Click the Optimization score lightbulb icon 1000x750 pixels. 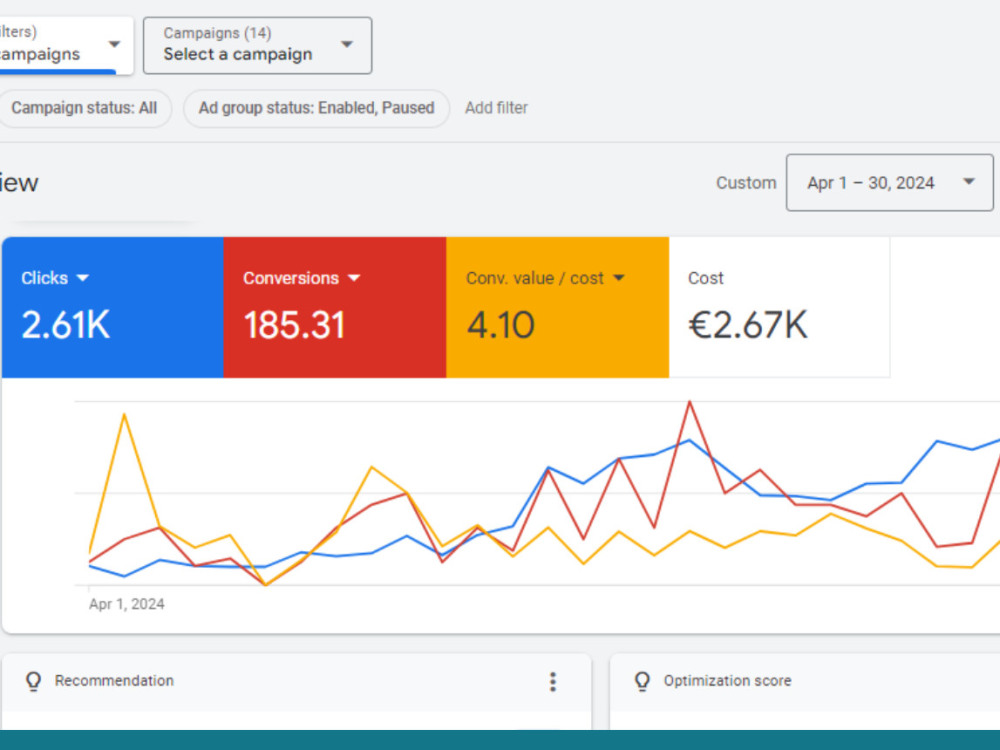642,681
